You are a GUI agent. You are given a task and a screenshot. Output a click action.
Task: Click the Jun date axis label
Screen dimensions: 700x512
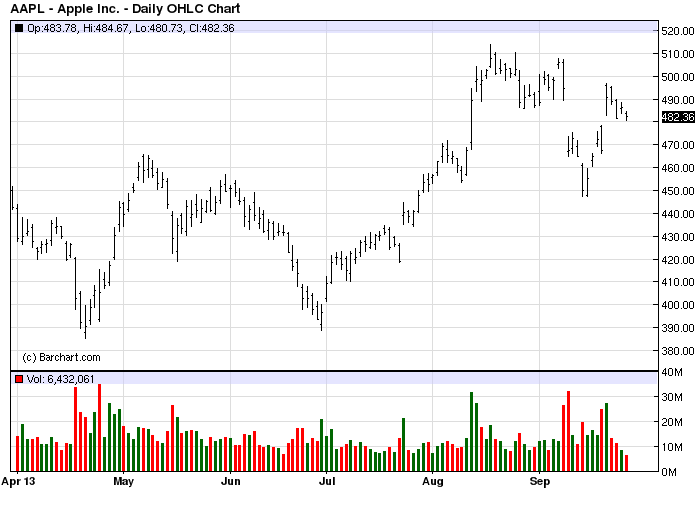pos(231,482)
